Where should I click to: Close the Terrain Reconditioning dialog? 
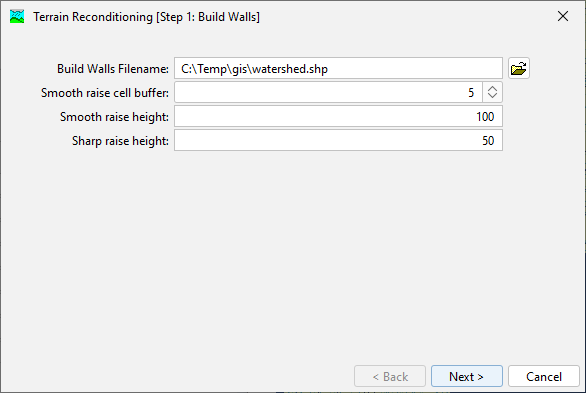pos(563,16)
